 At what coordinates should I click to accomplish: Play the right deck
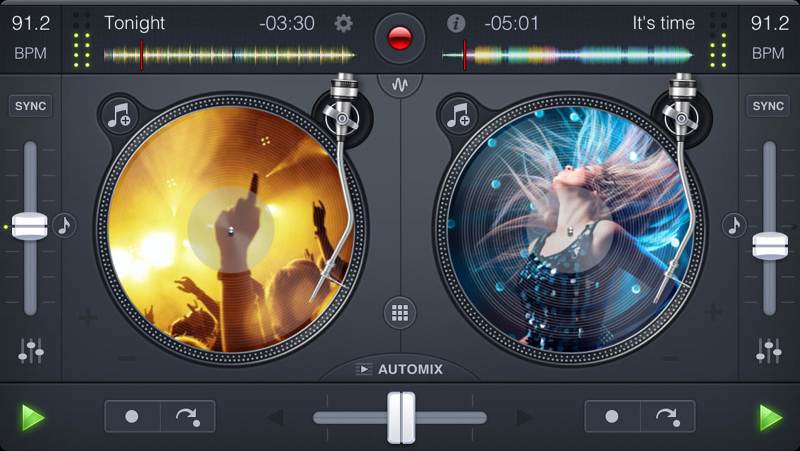[x=770, y=418]
